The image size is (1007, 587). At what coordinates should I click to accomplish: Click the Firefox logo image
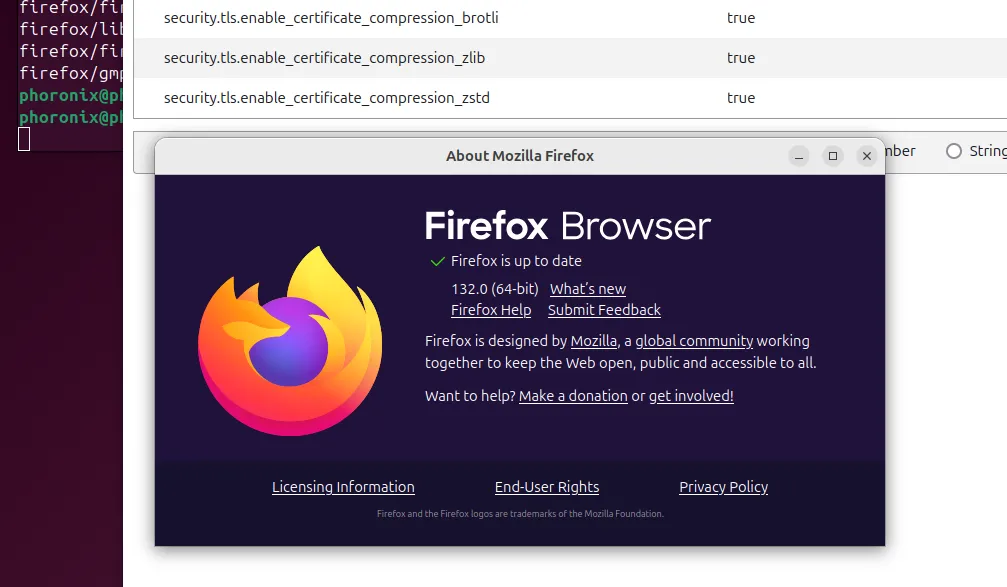290,340
